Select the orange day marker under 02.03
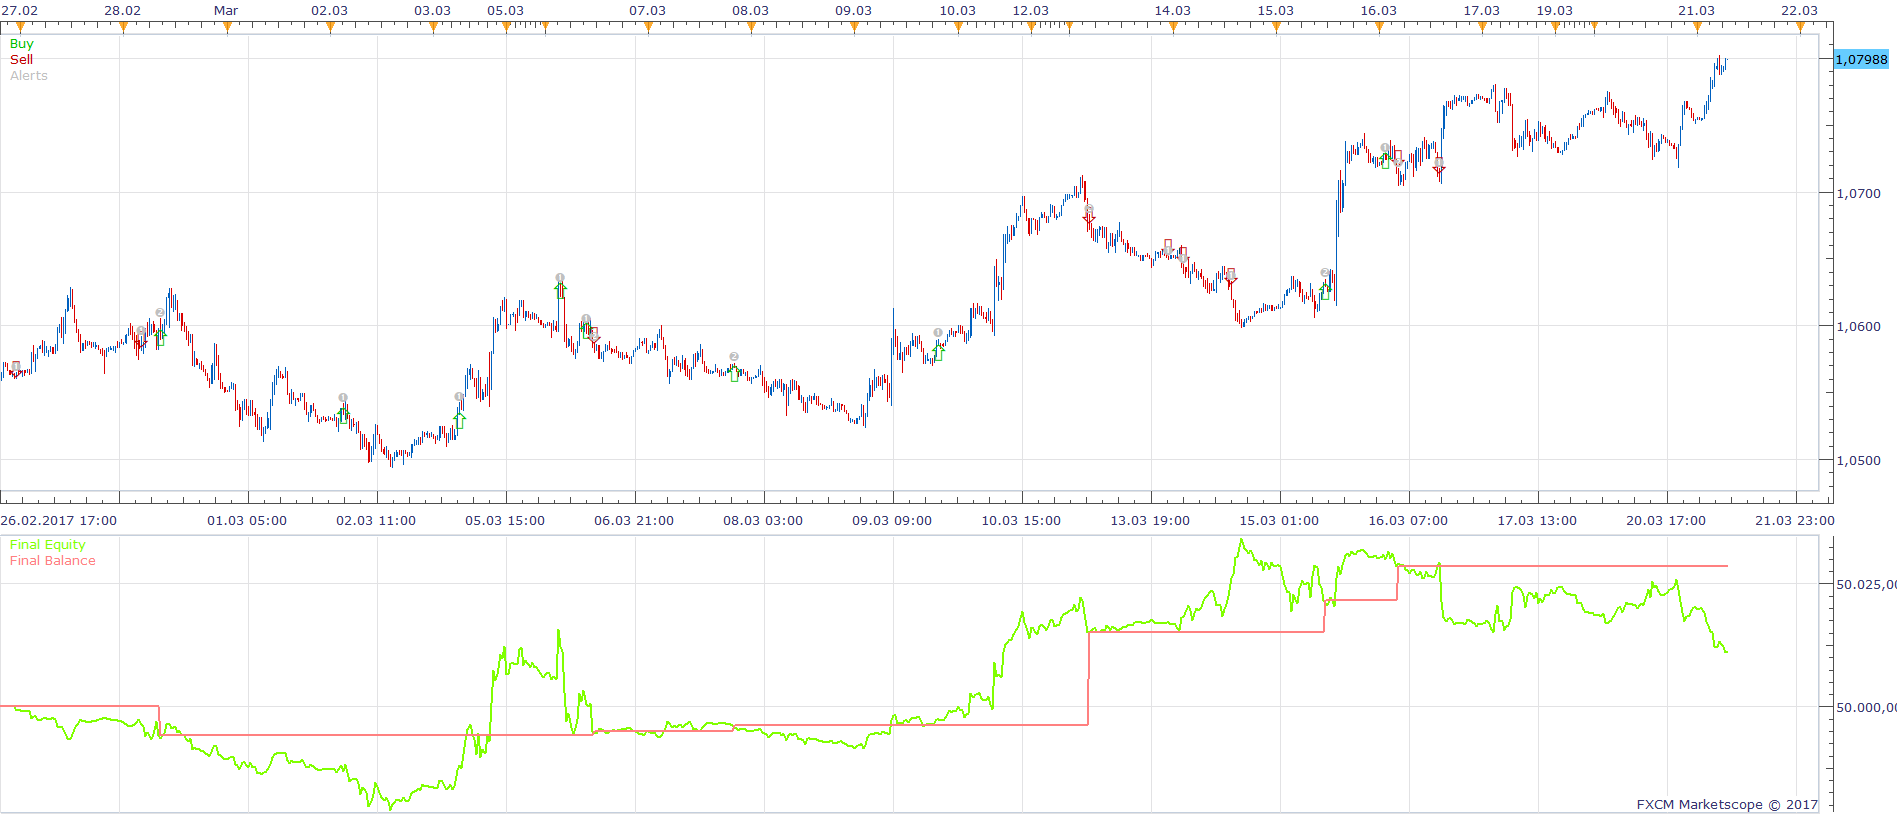 [330, 27]
